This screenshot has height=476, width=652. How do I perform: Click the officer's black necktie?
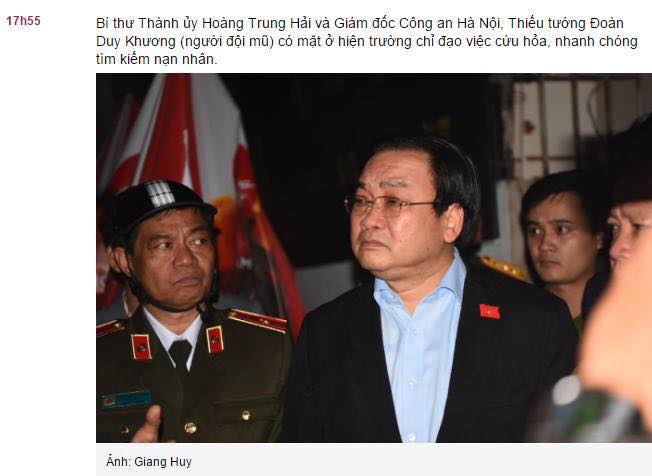click(180, 355)
